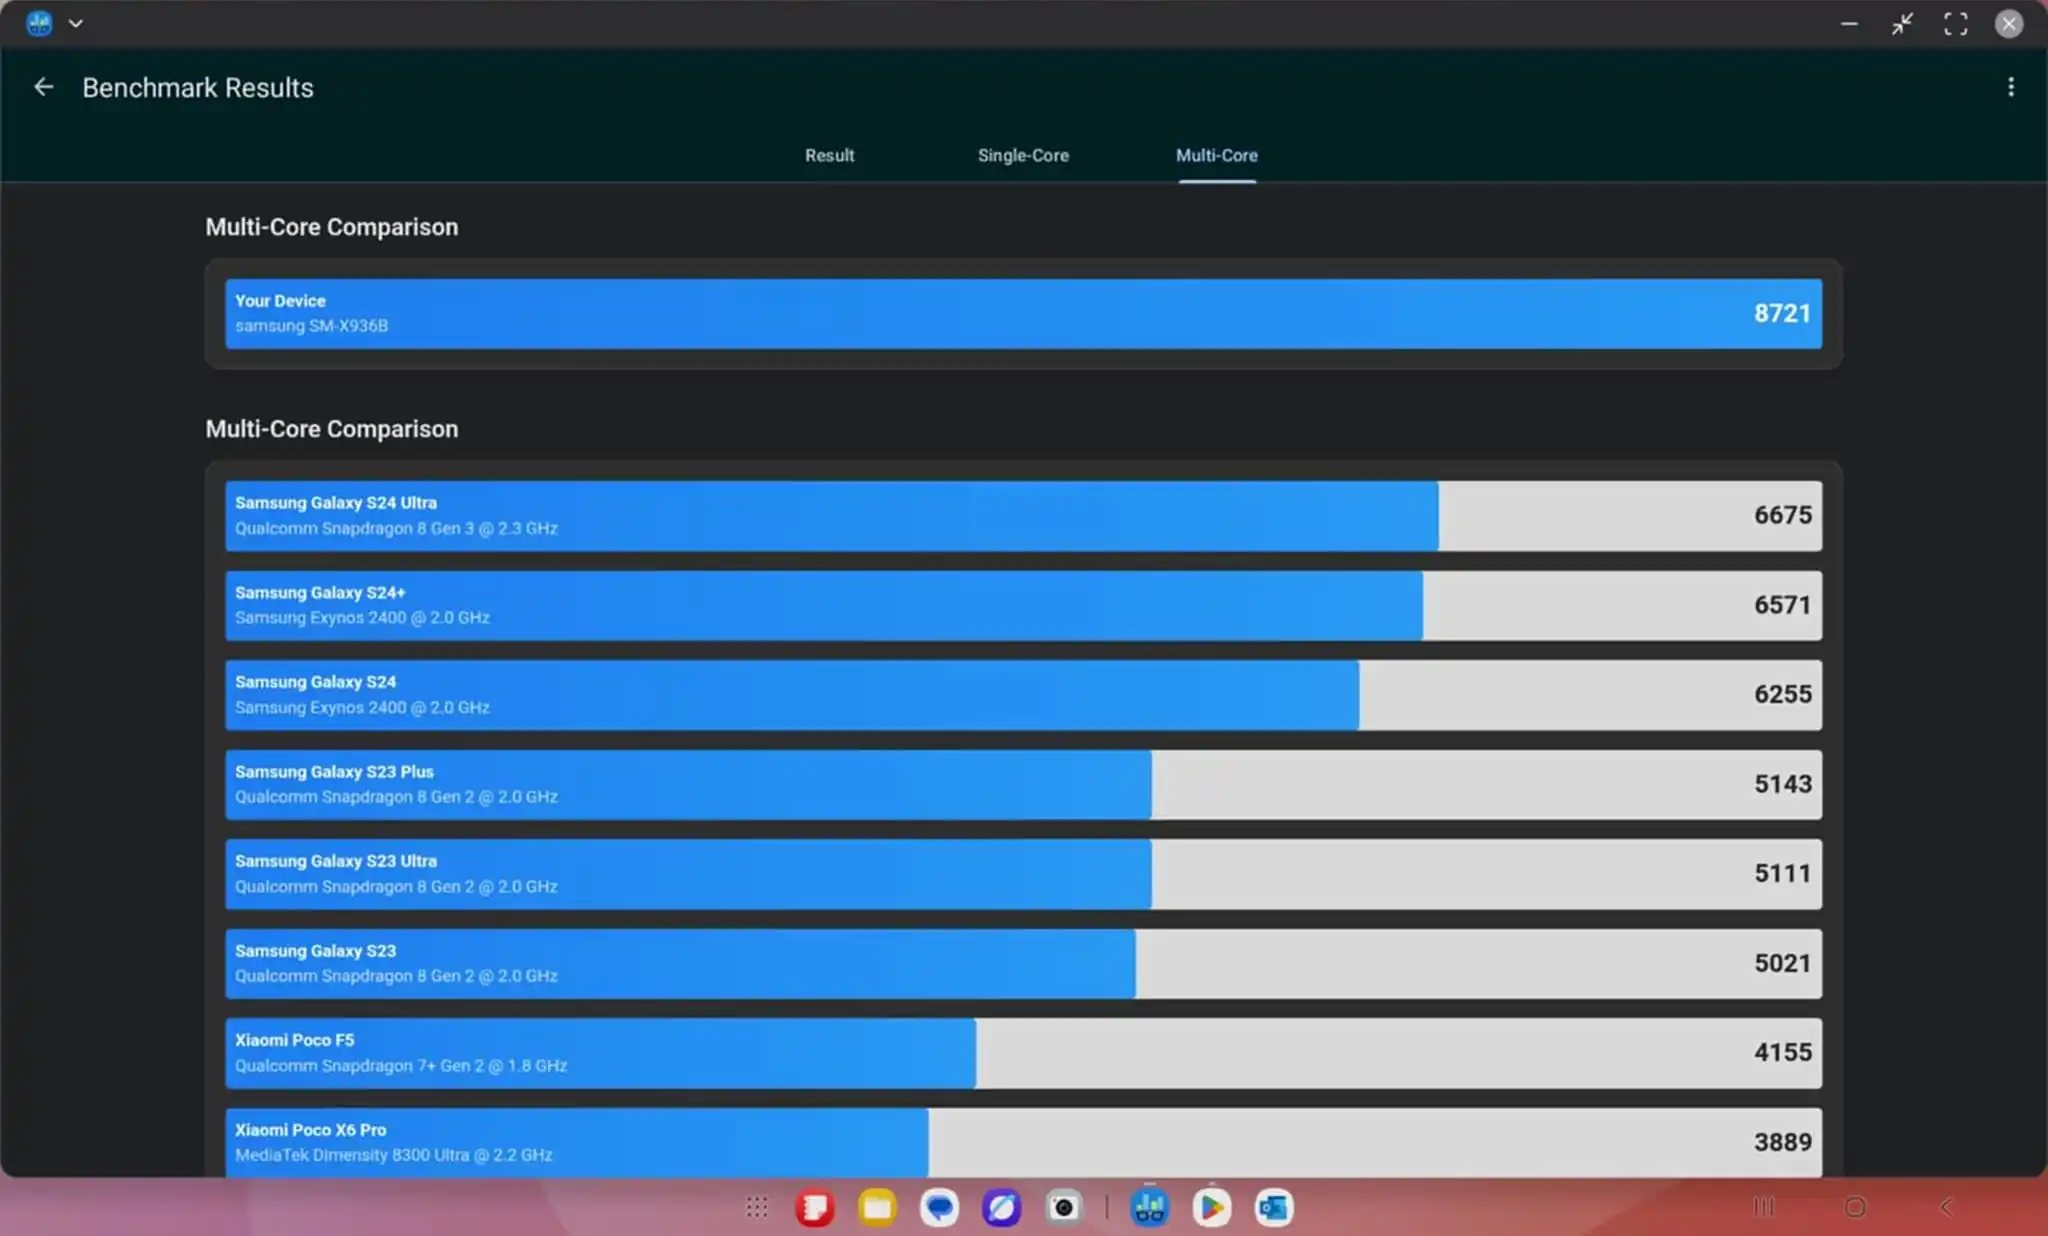The image size is (2048, 1236).
Task: Launch Samsung Notes from the taskbar
Action: click(x=814, y=1208)
